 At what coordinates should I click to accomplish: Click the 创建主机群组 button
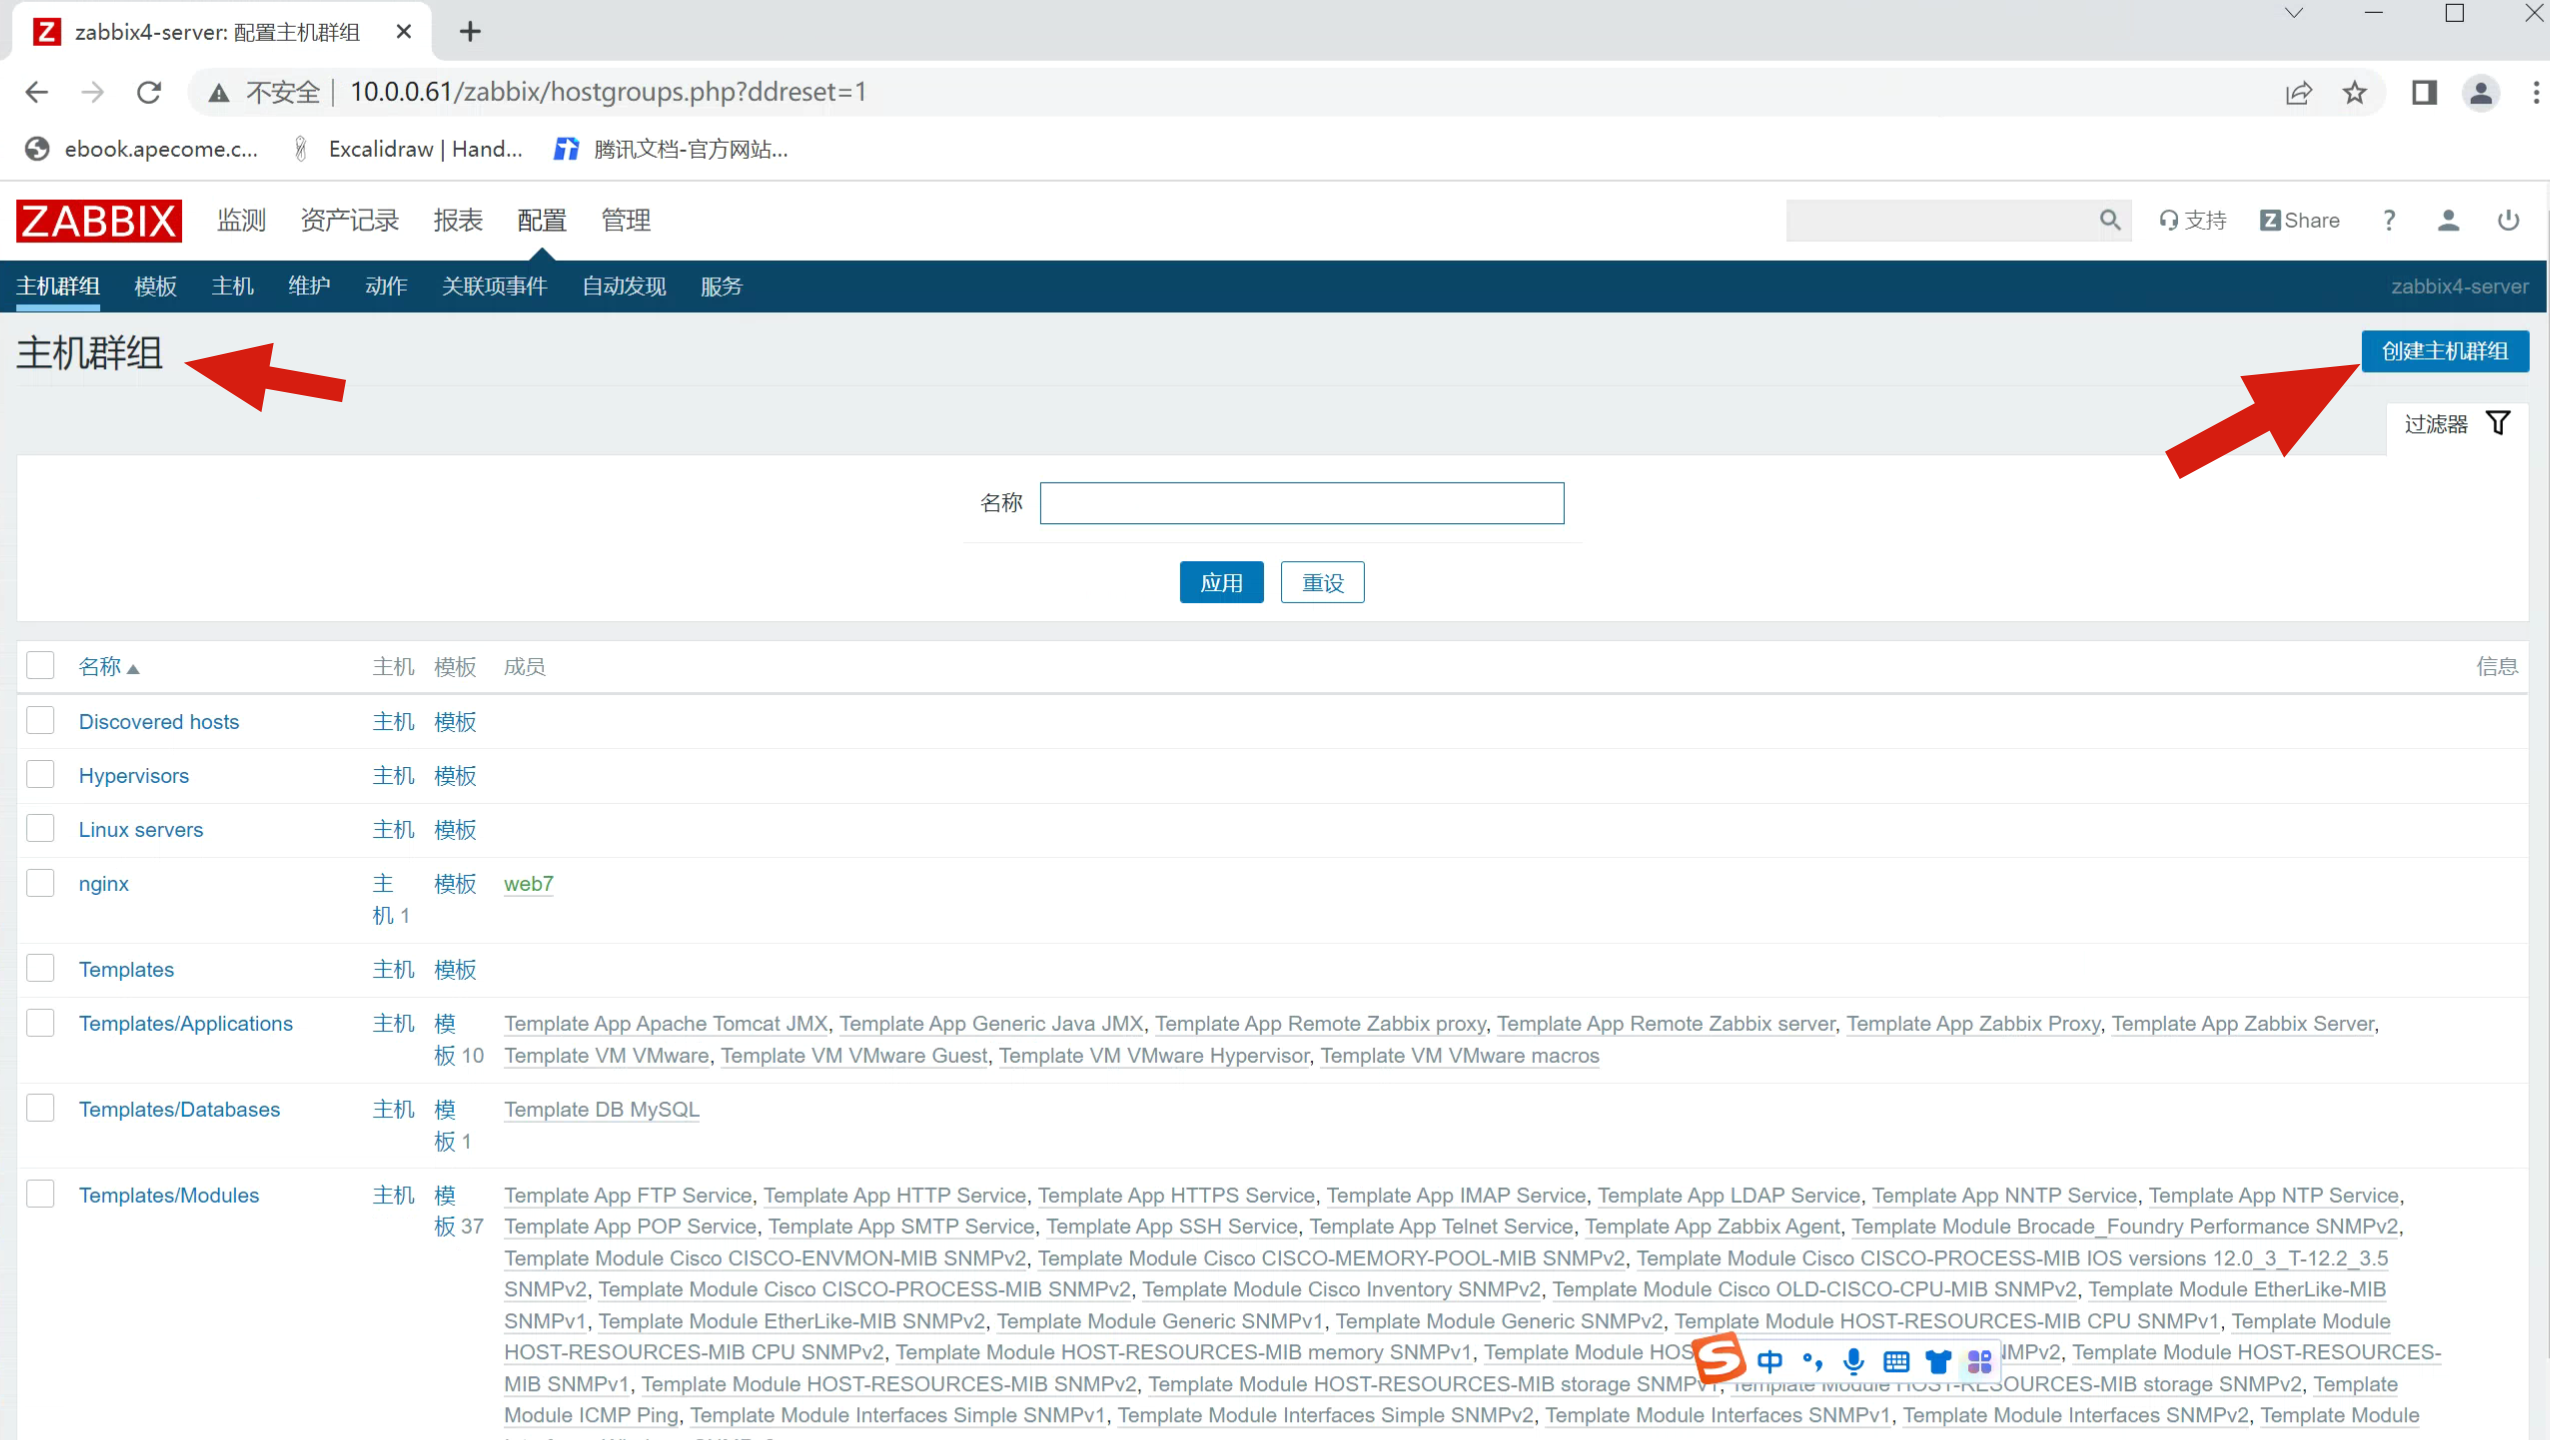2444,351
